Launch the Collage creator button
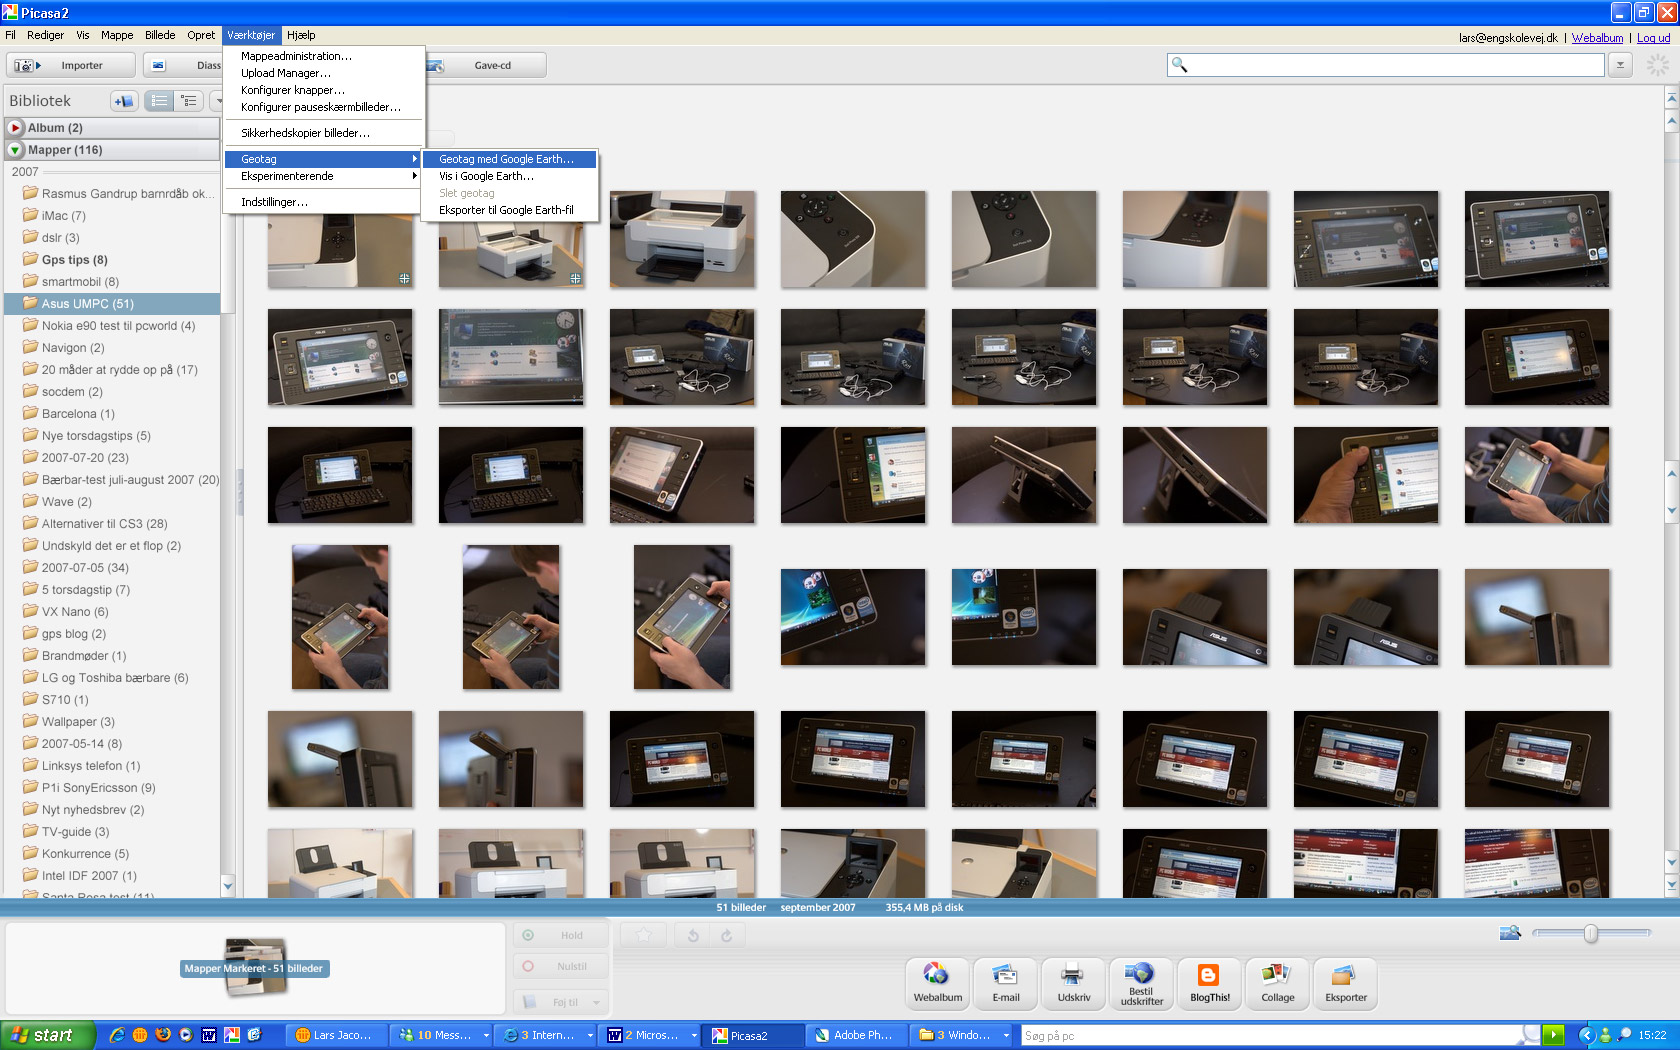This screenshot has width=1680, height=1050. click(x=1277, y=983)
